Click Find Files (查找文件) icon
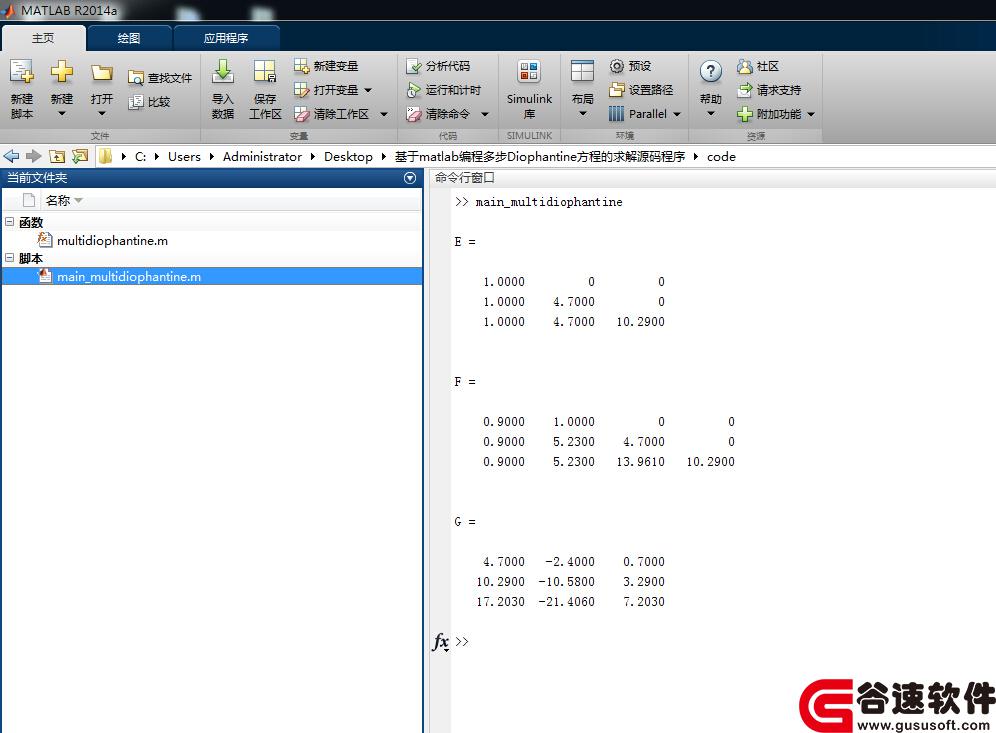This screenshot has width=996, height=733. click(x=136, y=77)
